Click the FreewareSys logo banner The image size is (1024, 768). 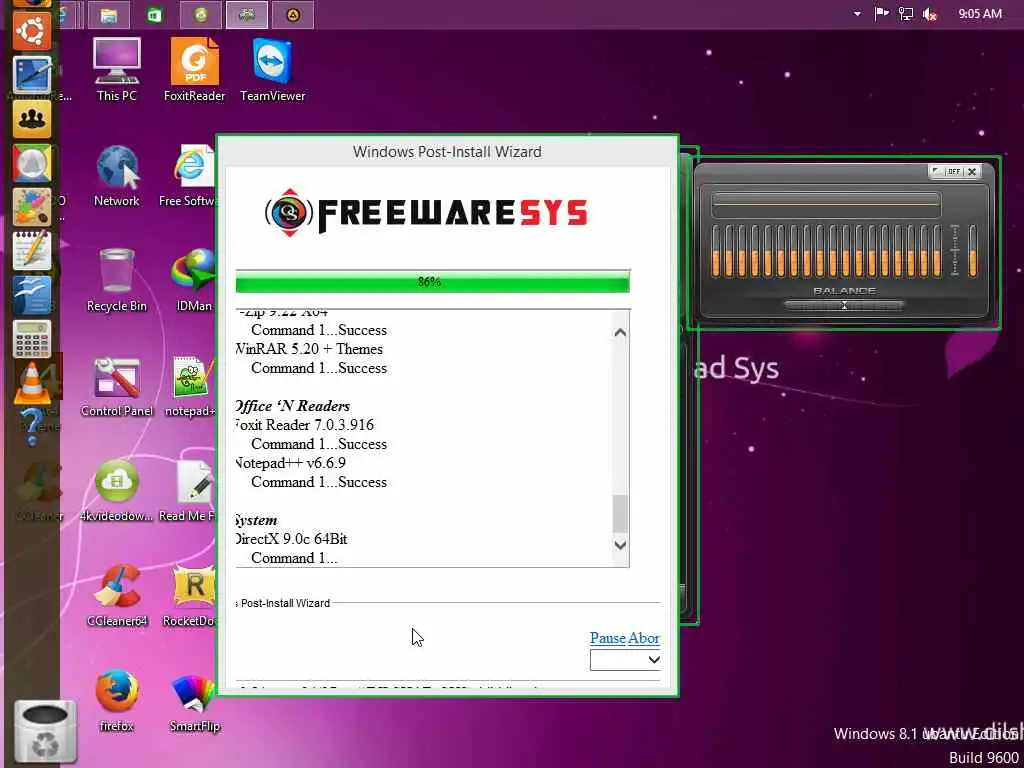(426, 213)
